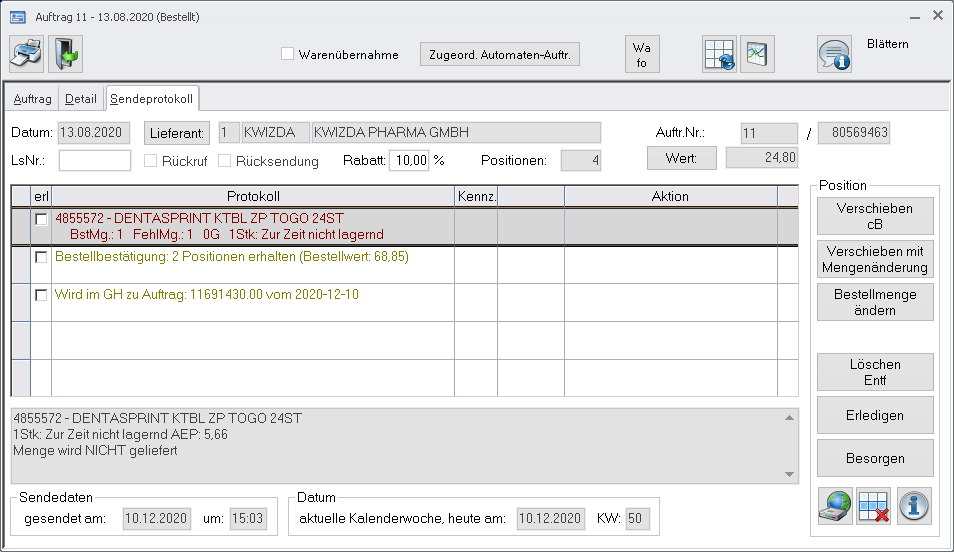Open the table refresh grid icon
The height and width of the screenshot is (552, 954).
[x=719, y=54]
